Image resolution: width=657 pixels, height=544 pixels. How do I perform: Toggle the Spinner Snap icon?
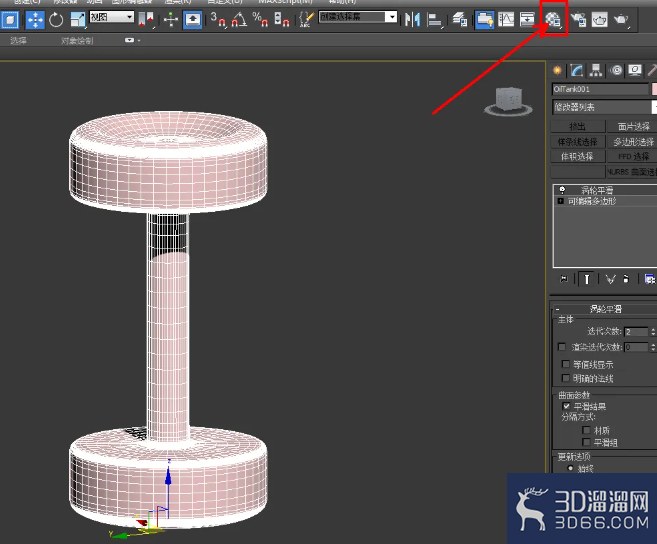[x=282, y=19]
